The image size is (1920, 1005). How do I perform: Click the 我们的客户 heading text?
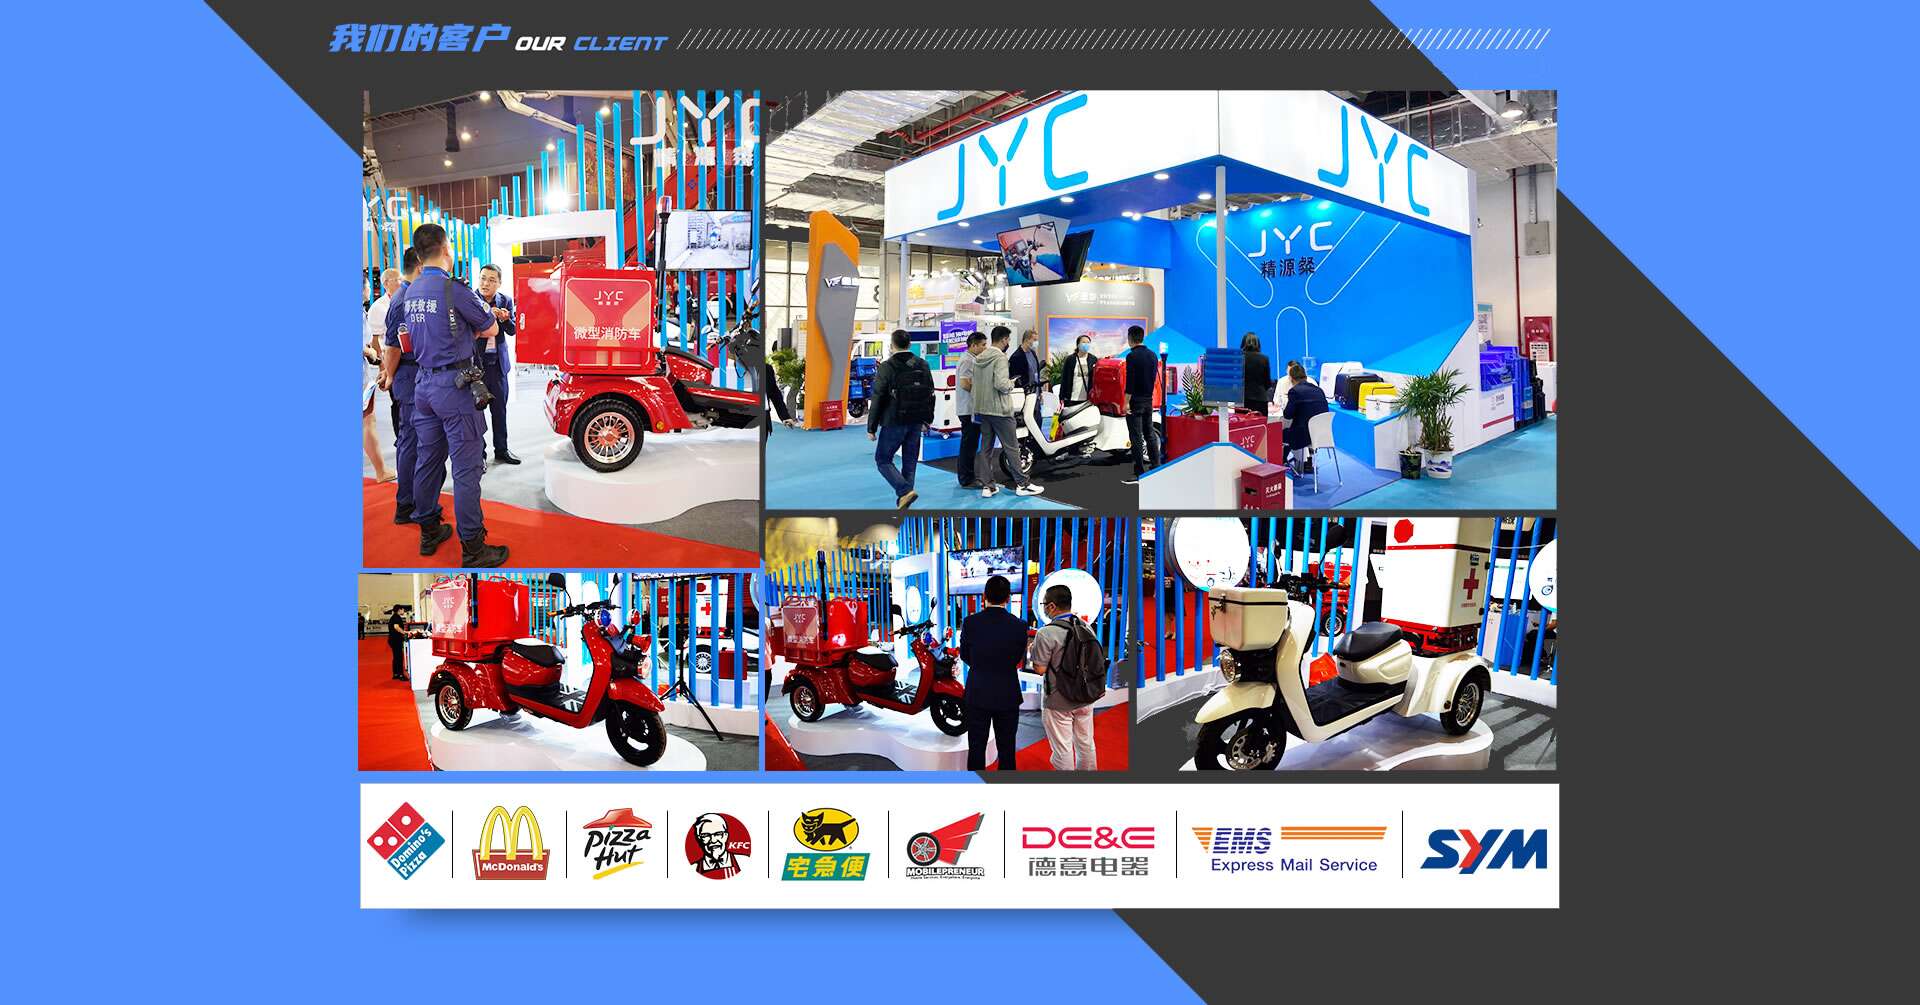click(x=418, y=40)
